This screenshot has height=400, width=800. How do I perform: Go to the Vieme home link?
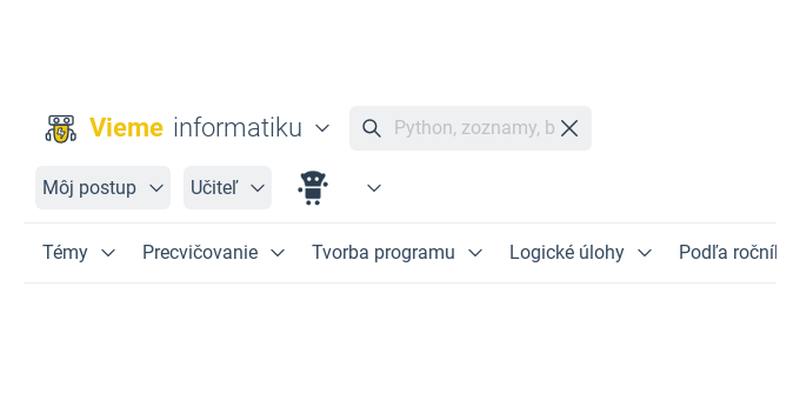(126, 128)
